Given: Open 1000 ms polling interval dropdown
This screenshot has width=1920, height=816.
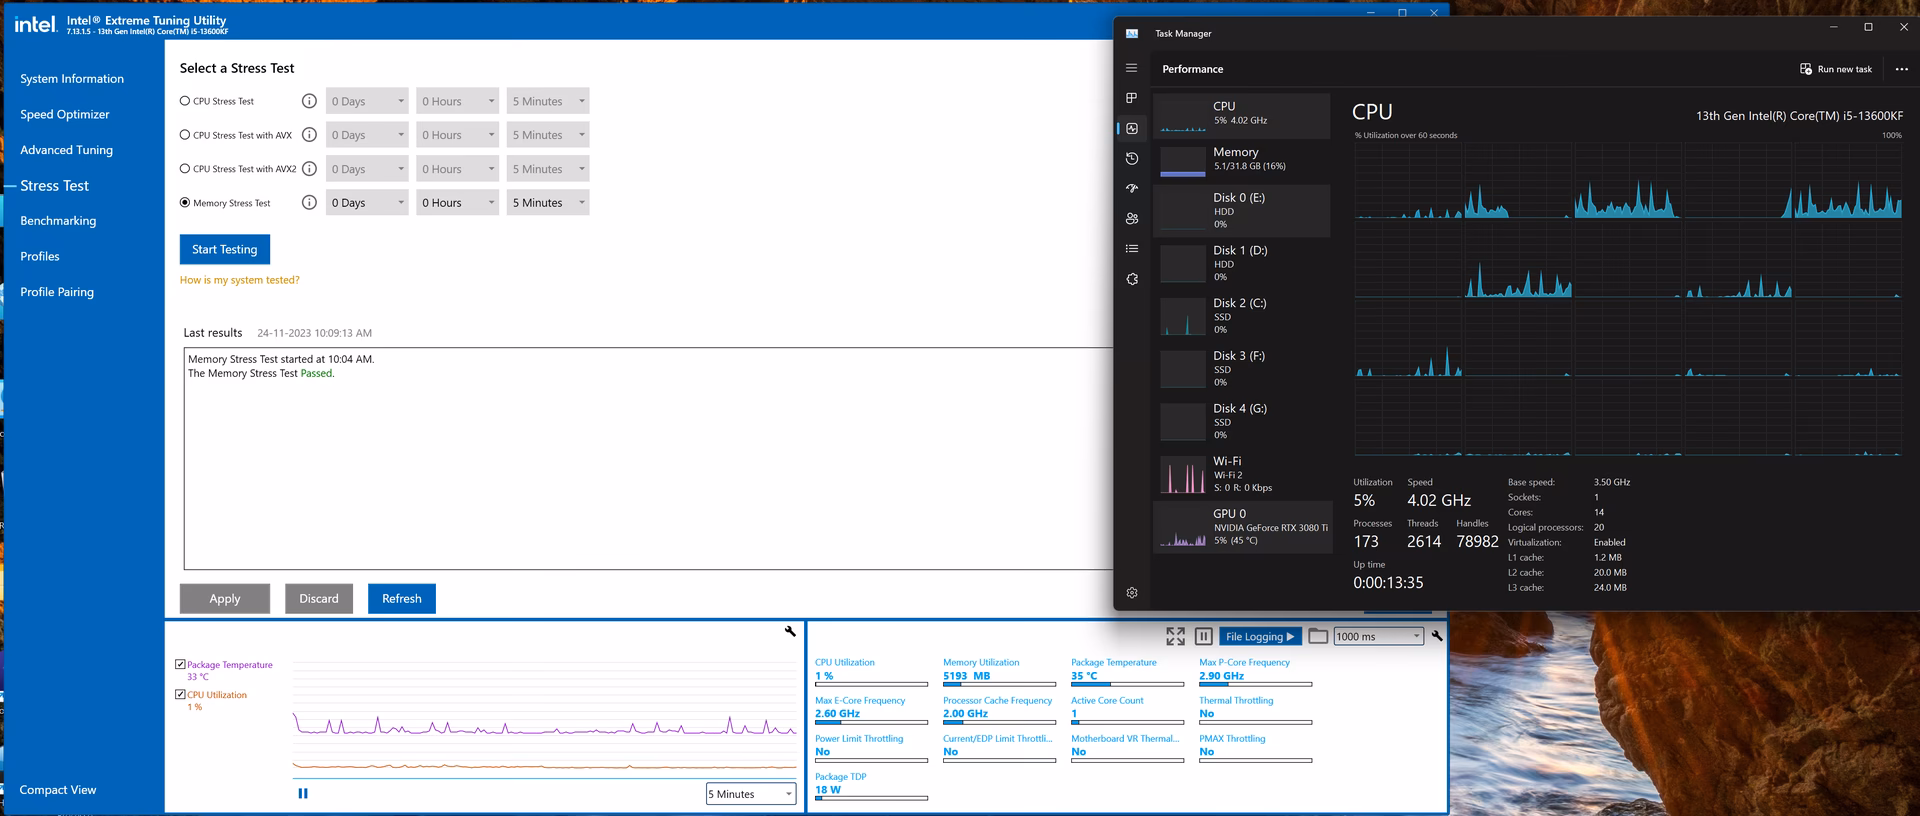Looking at the screenshot, I should click(x=1378, y=636).
